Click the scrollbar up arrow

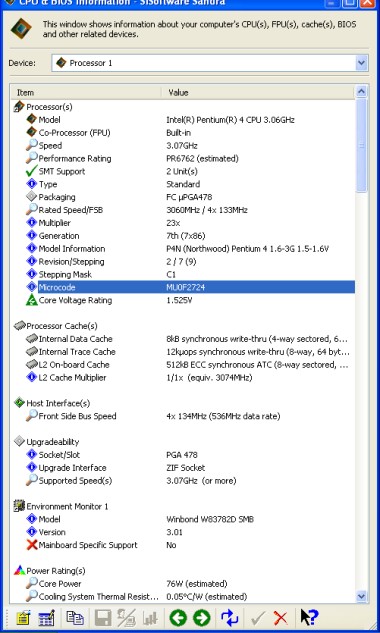click(x=361, y=92)
